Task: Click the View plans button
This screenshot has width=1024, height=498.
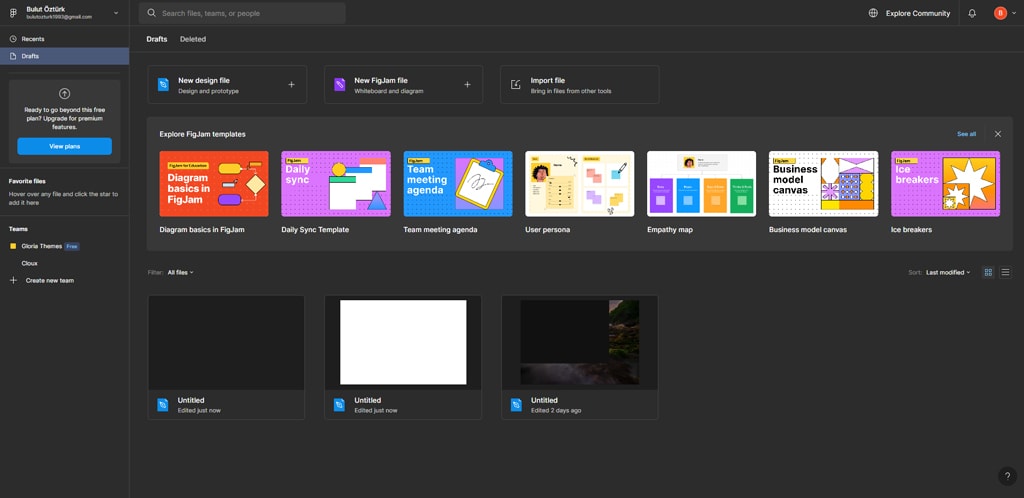Action: point(65,146)
